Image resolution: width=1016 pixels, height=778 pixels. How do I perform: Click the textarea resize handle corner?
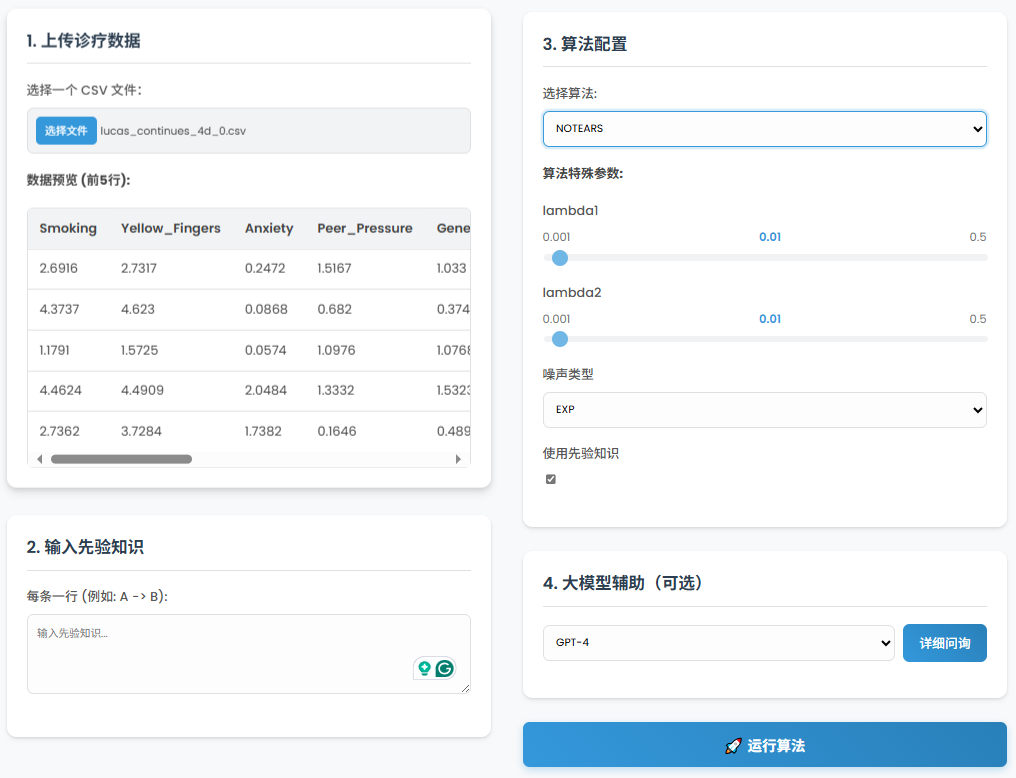[465, 688]
